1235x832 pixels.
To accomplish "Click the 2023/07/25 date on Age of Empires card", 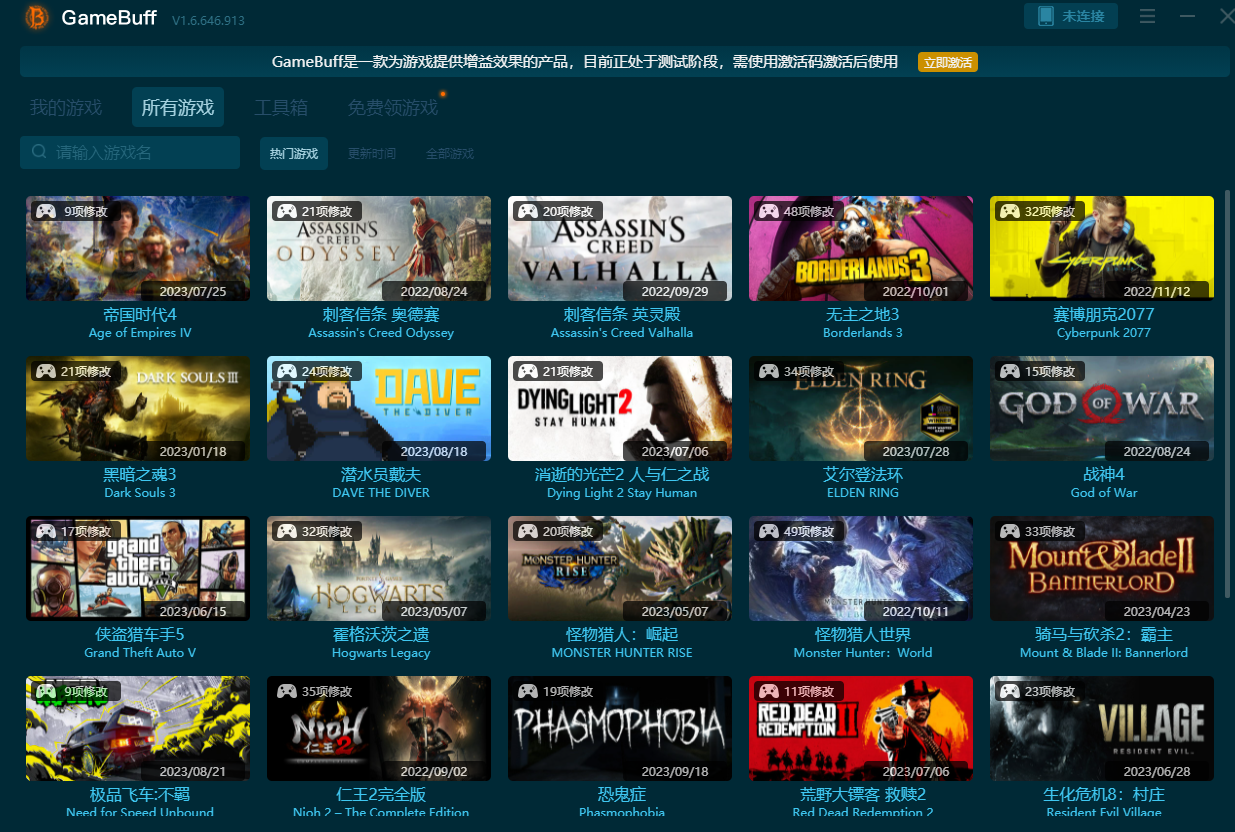I will click(x=193, y=291).
